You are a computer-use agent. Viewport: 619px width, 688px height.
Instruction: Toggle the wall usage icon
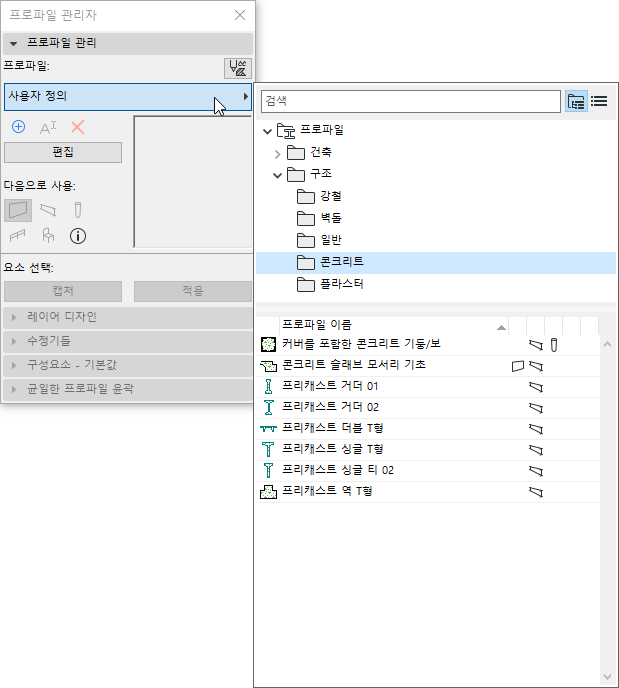coord(18,210)
